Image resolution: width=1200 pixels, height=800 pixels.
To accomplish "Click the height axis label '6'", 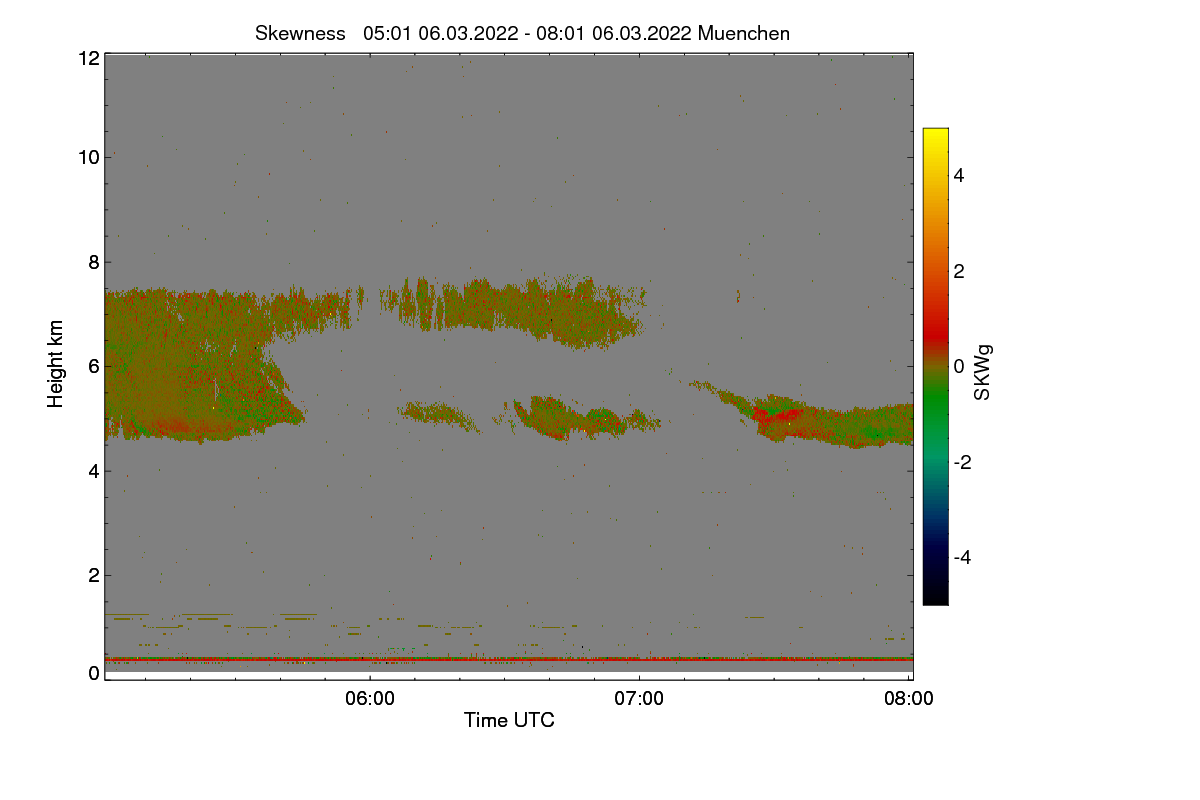I will [94, 366].
